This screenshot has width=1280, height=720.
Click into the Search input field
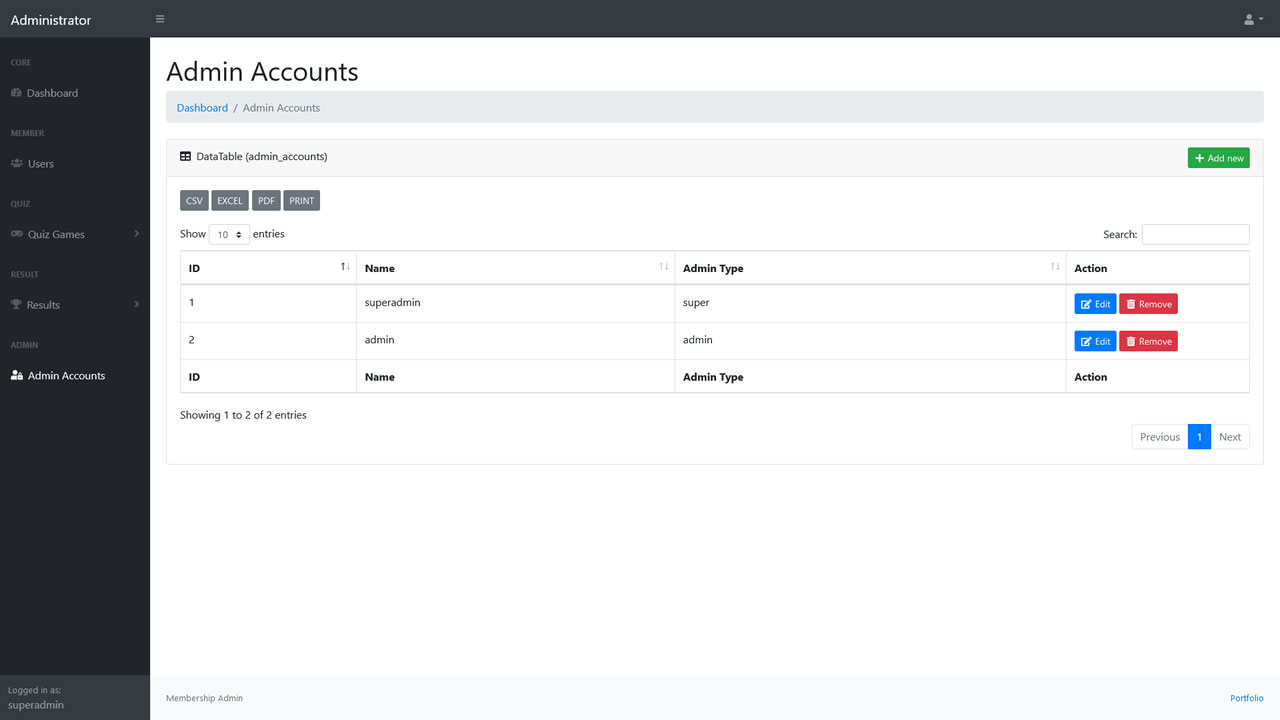click(1195, 234)
